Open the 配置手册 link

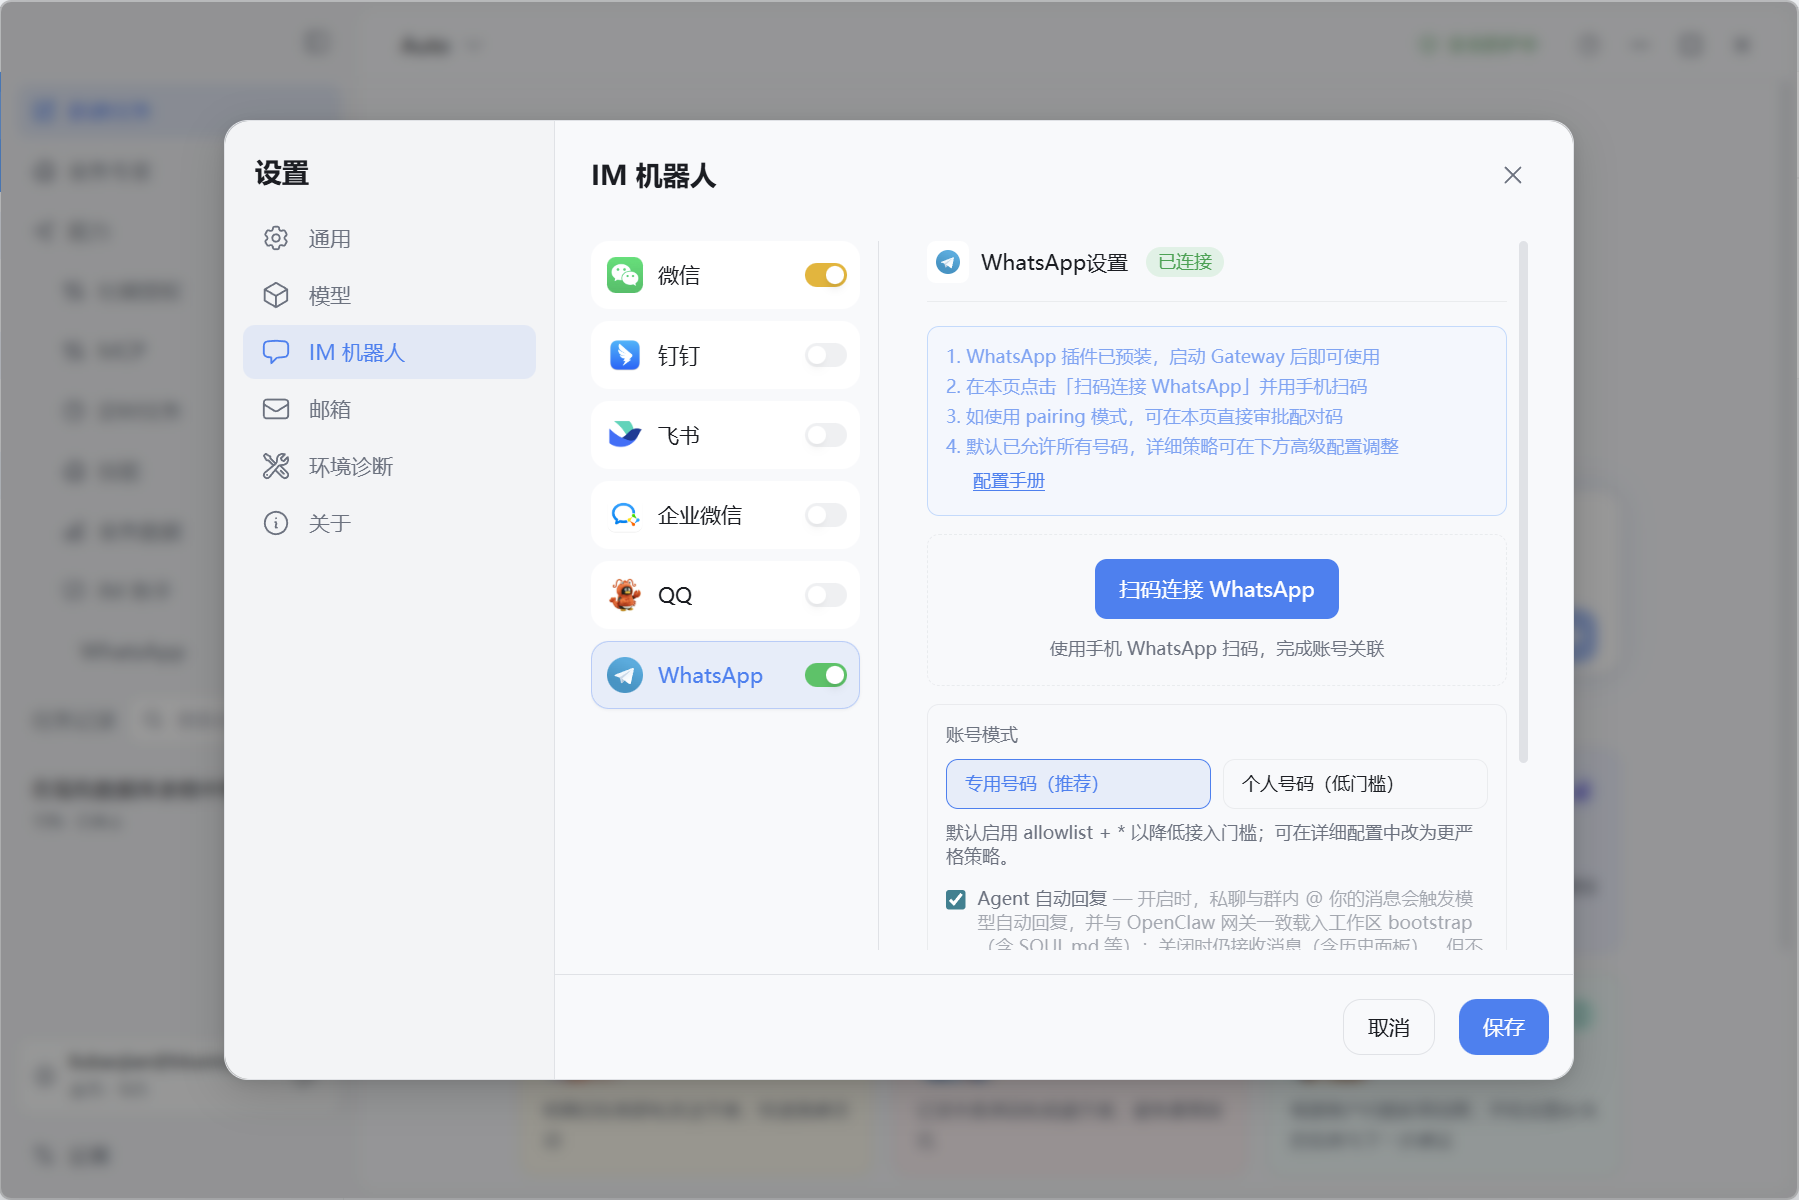pyautogui.click(x=1008, y=481)
